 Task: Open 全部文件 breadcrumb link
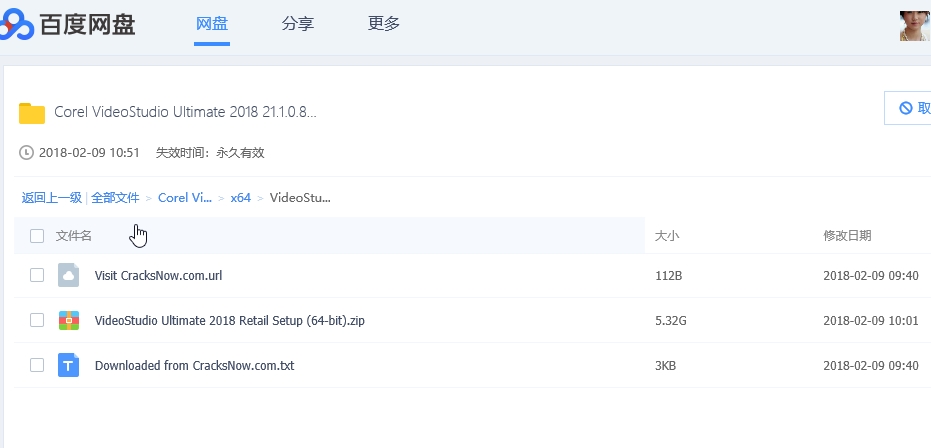115,198
